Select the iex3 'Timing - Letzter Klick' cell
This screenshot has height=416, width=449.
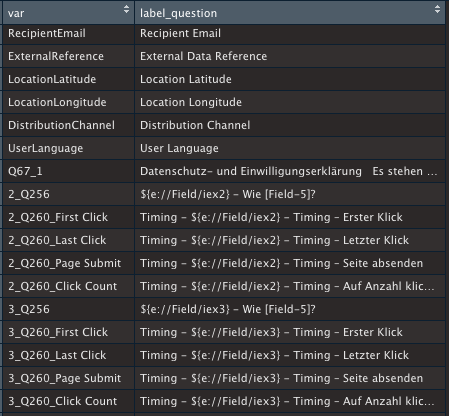coord(290,355)
